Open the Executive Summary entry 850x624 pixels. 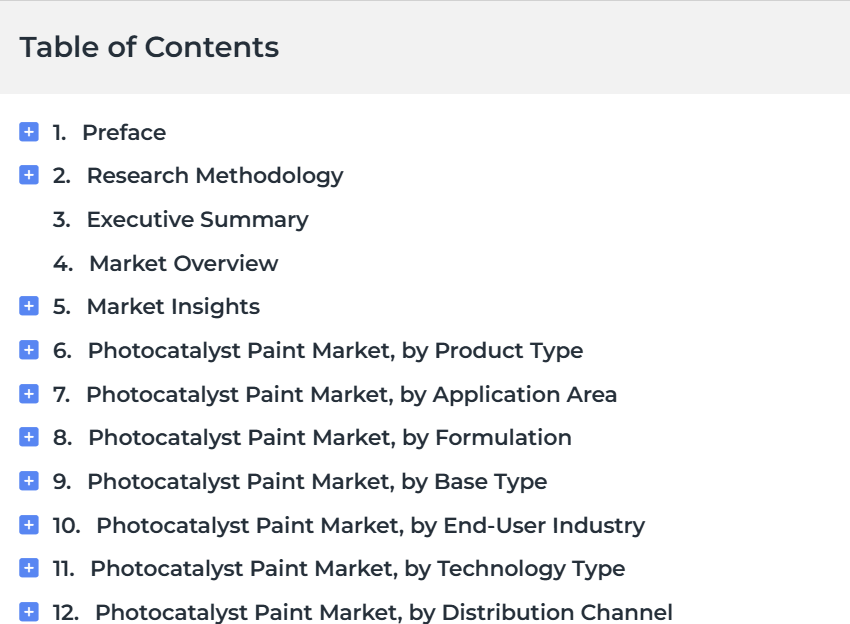pyautogui.click(x=197, y=220)
